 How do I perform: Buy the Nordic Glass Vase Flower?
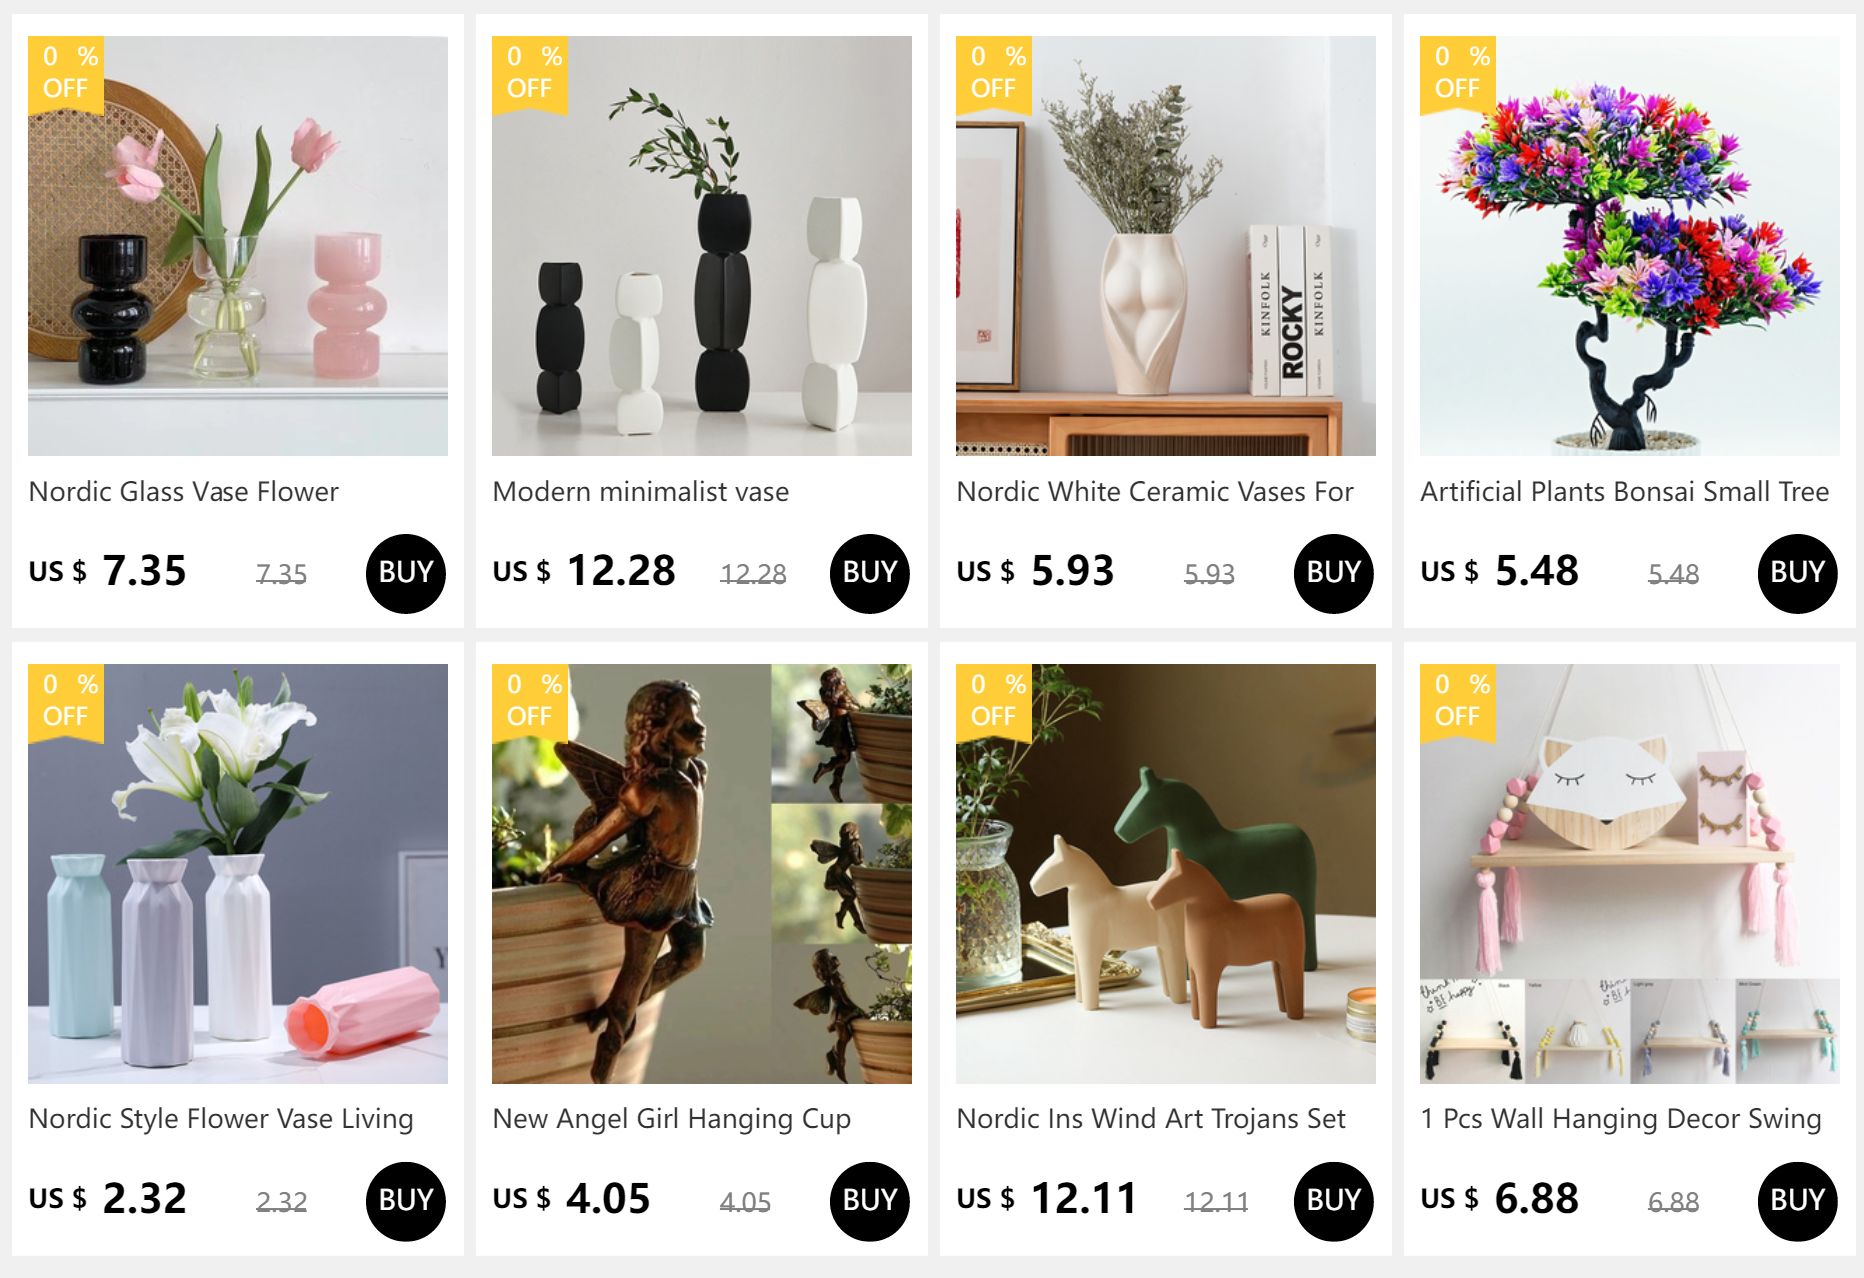(x=406, y=573)
